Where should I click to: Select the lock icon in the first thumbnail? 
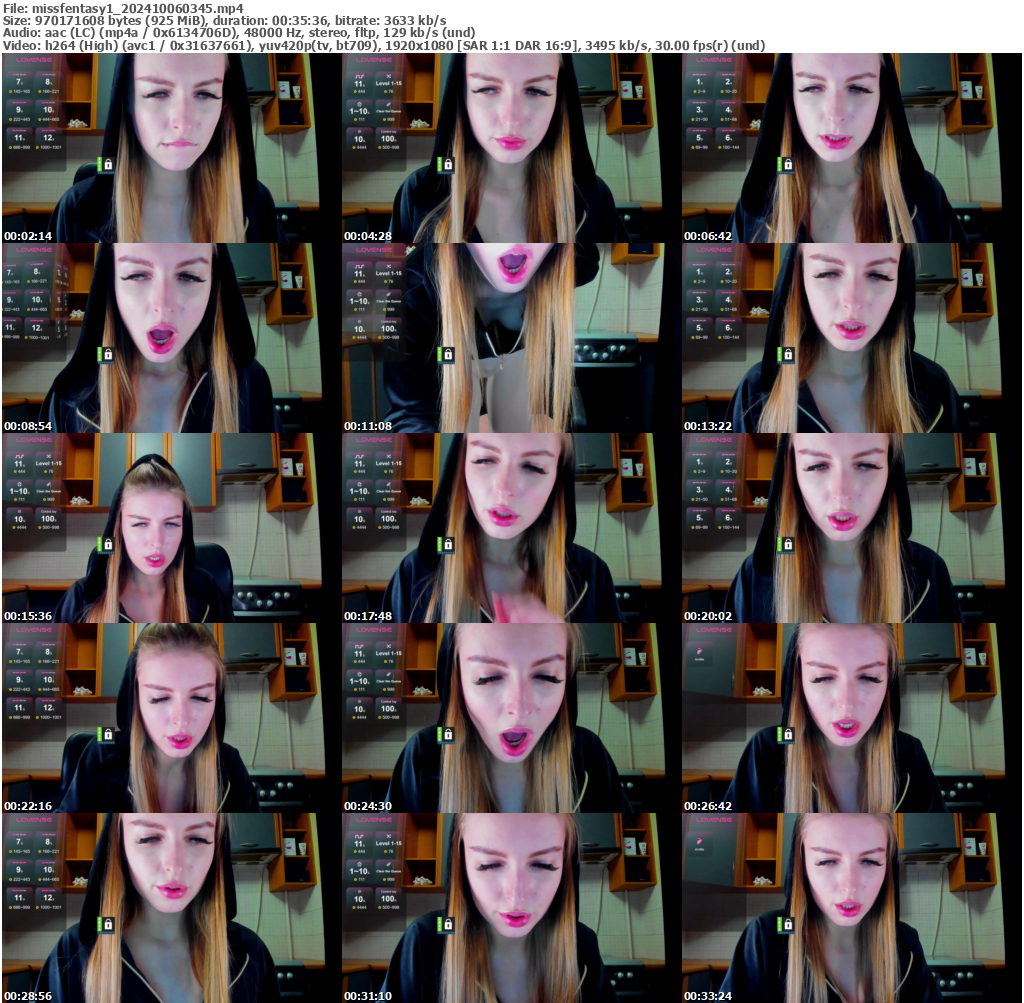click(x=108, y=165)
